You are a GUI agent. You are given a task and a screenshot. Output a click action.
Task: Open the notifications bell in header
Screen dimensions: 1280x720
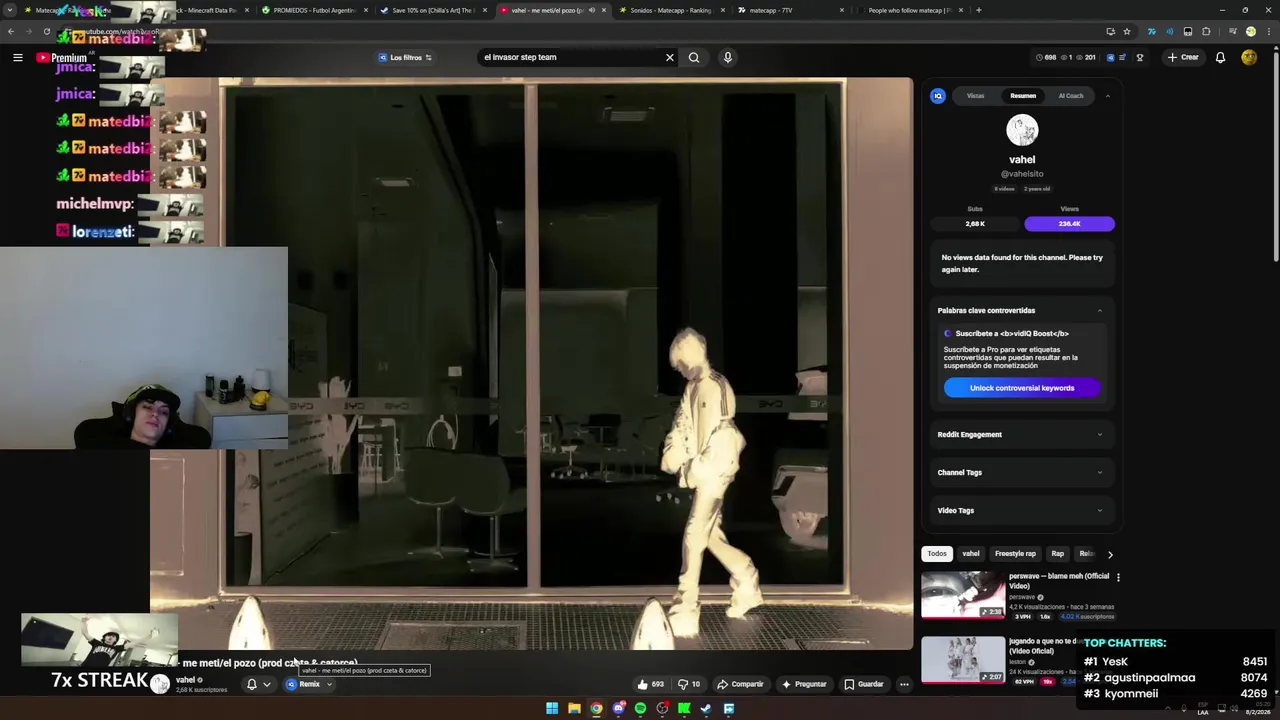click(x=1220, y=57)
